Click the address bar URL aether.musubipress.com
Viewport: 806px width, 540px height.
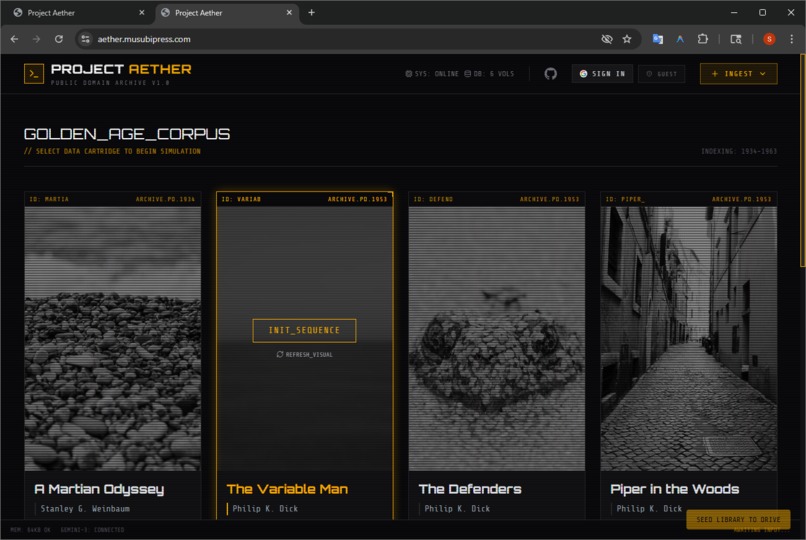tap(144, 39)
